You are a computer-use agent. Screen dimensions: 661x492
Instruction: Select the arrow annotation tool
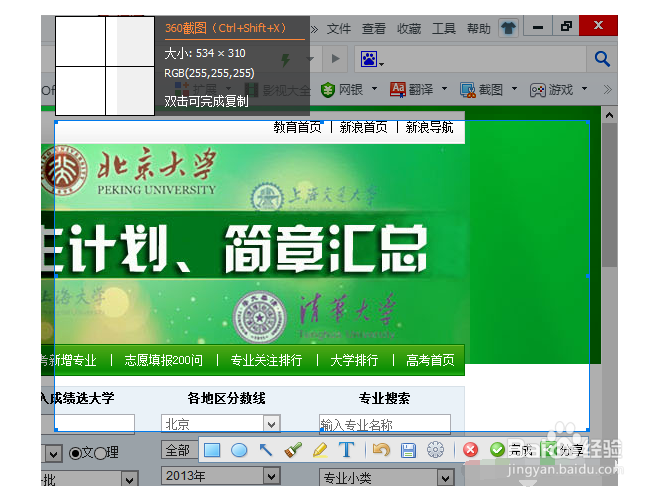[266, 450]
